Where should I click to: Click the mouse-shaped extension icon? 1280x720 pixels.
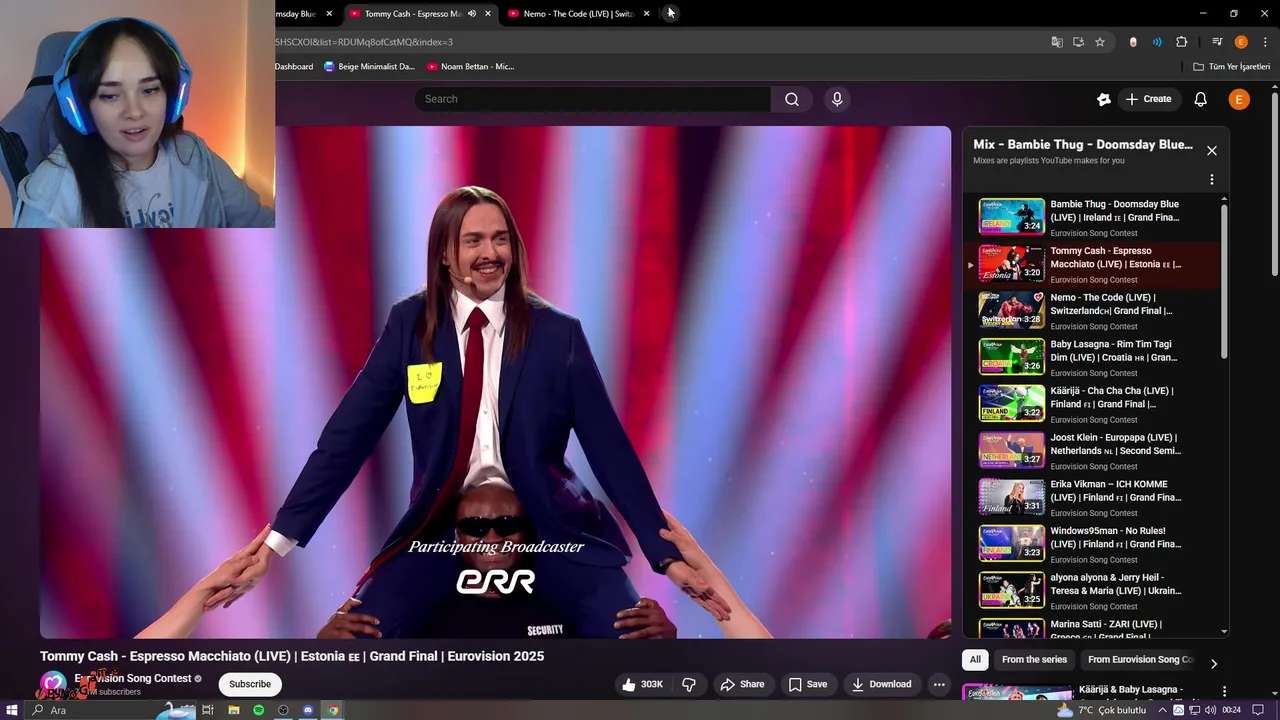pos(1133,42)
